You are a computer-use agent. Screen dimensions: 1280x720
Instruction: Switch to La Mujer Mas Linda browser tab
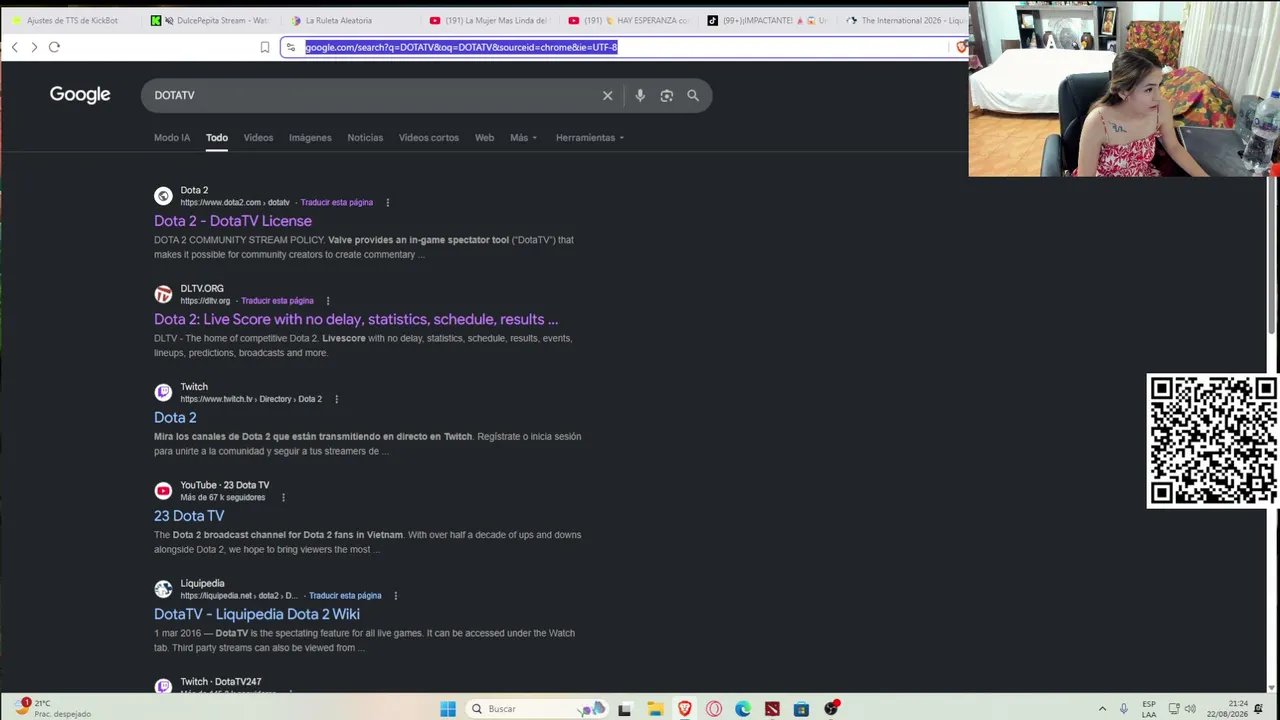pyautogui.click(x=490, y=20)
